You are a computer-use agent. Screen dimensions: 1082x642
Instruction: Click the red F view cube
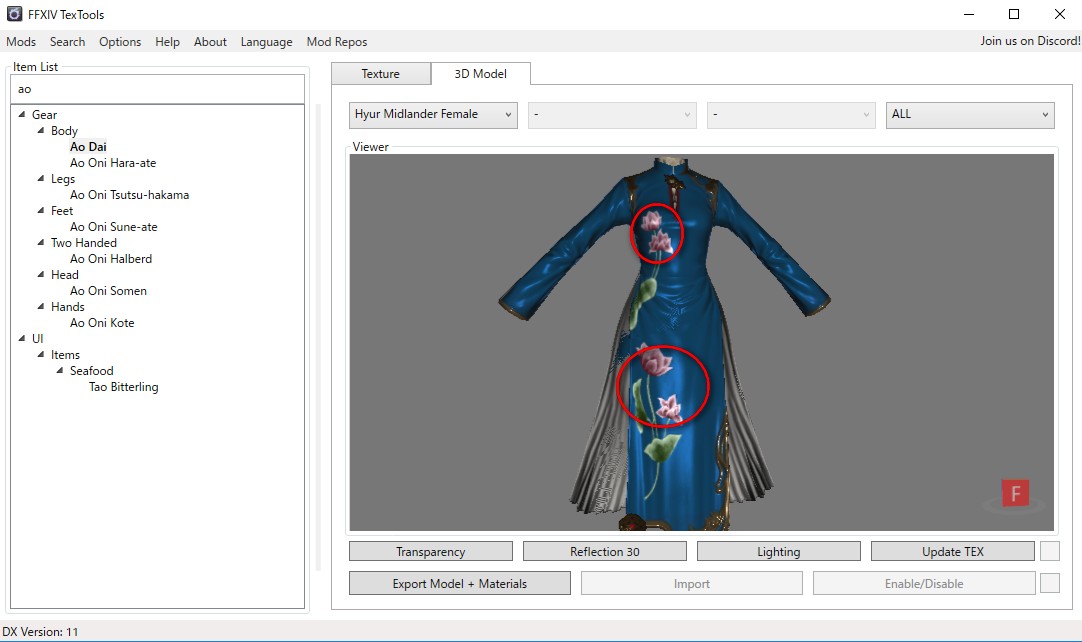(1015, 493)
